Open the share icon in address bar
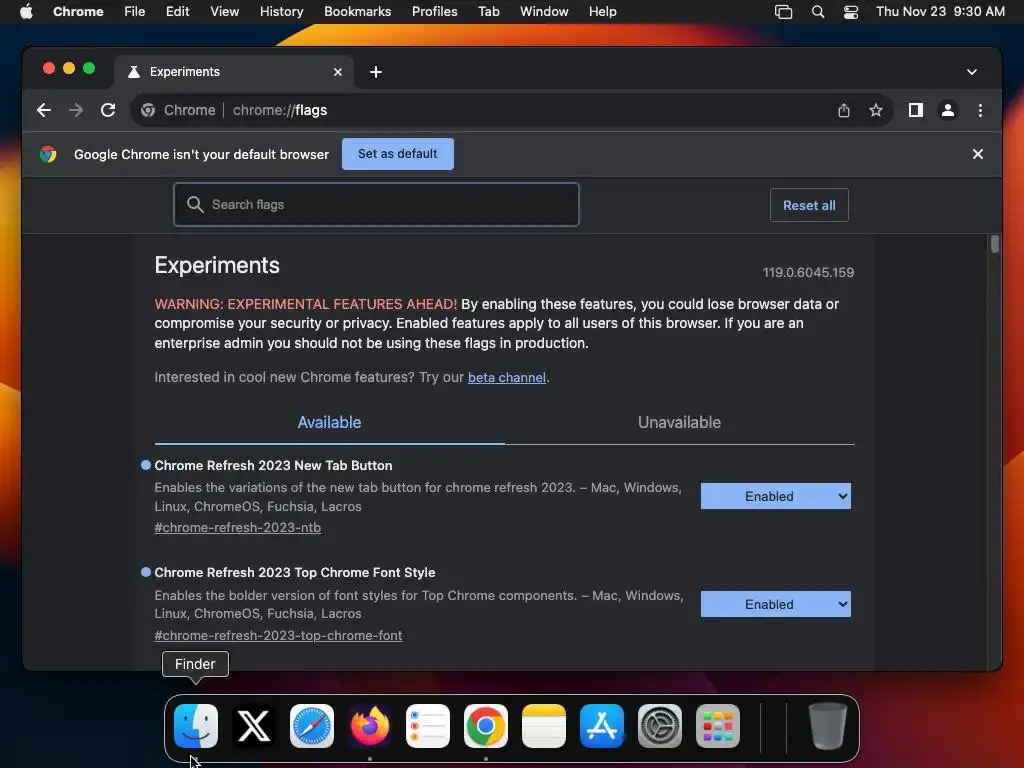The height and width of the screenshot is (768, 1024). (x=844, y=110)
